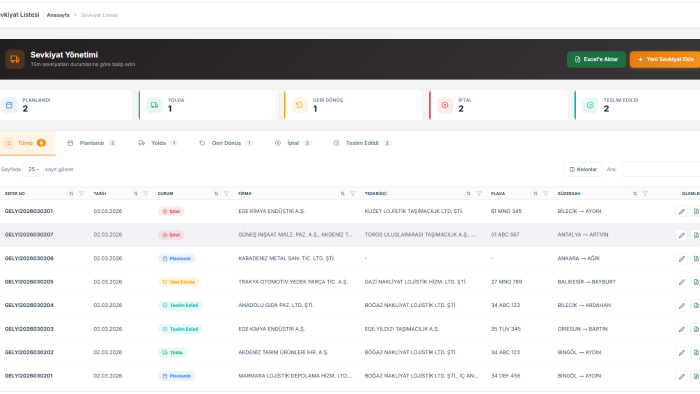Go to Anasayfa breadcrumb link
The width and height of the screenshot is (700, 394).
[x=58, y=15]
